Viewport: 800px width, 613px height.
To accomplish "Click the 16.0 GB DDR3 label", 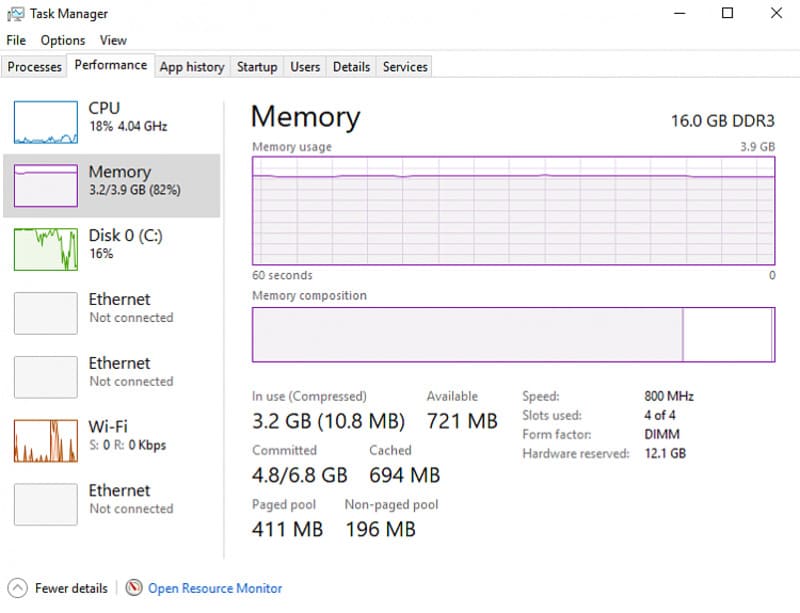I will (722, 121).
